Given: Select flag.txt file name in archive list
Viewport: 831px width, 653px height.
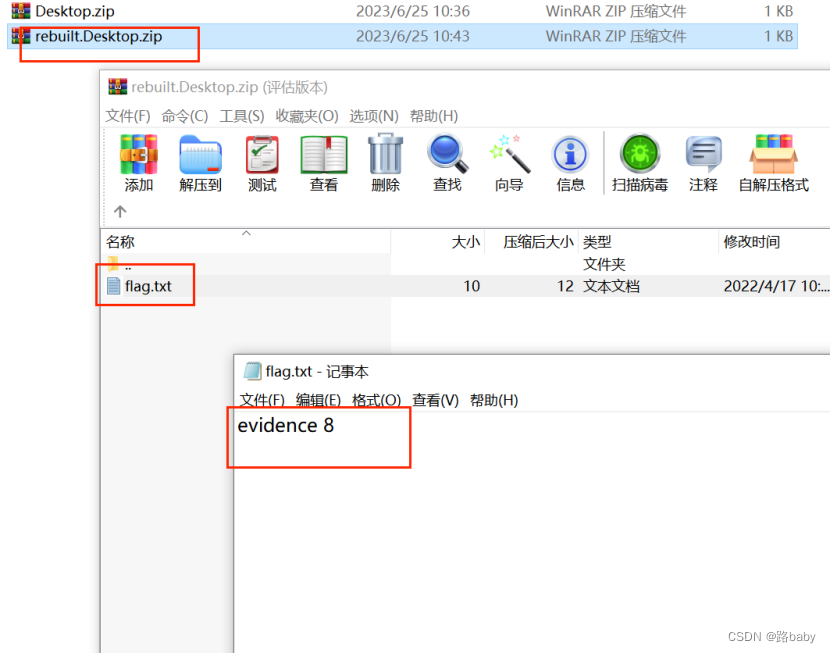Looking at the screenshot, I should click(148, 286).
